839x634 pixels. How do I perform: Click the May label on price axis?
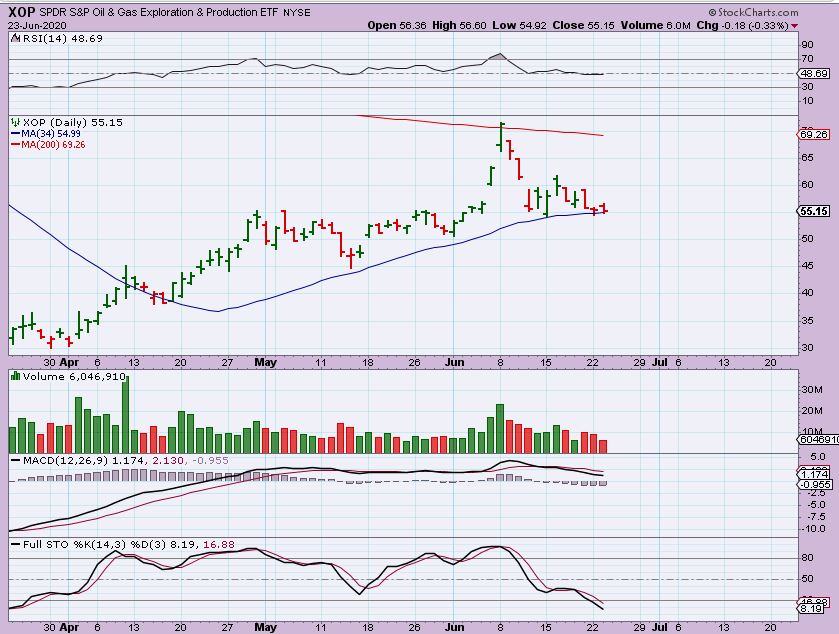(265, 362)
